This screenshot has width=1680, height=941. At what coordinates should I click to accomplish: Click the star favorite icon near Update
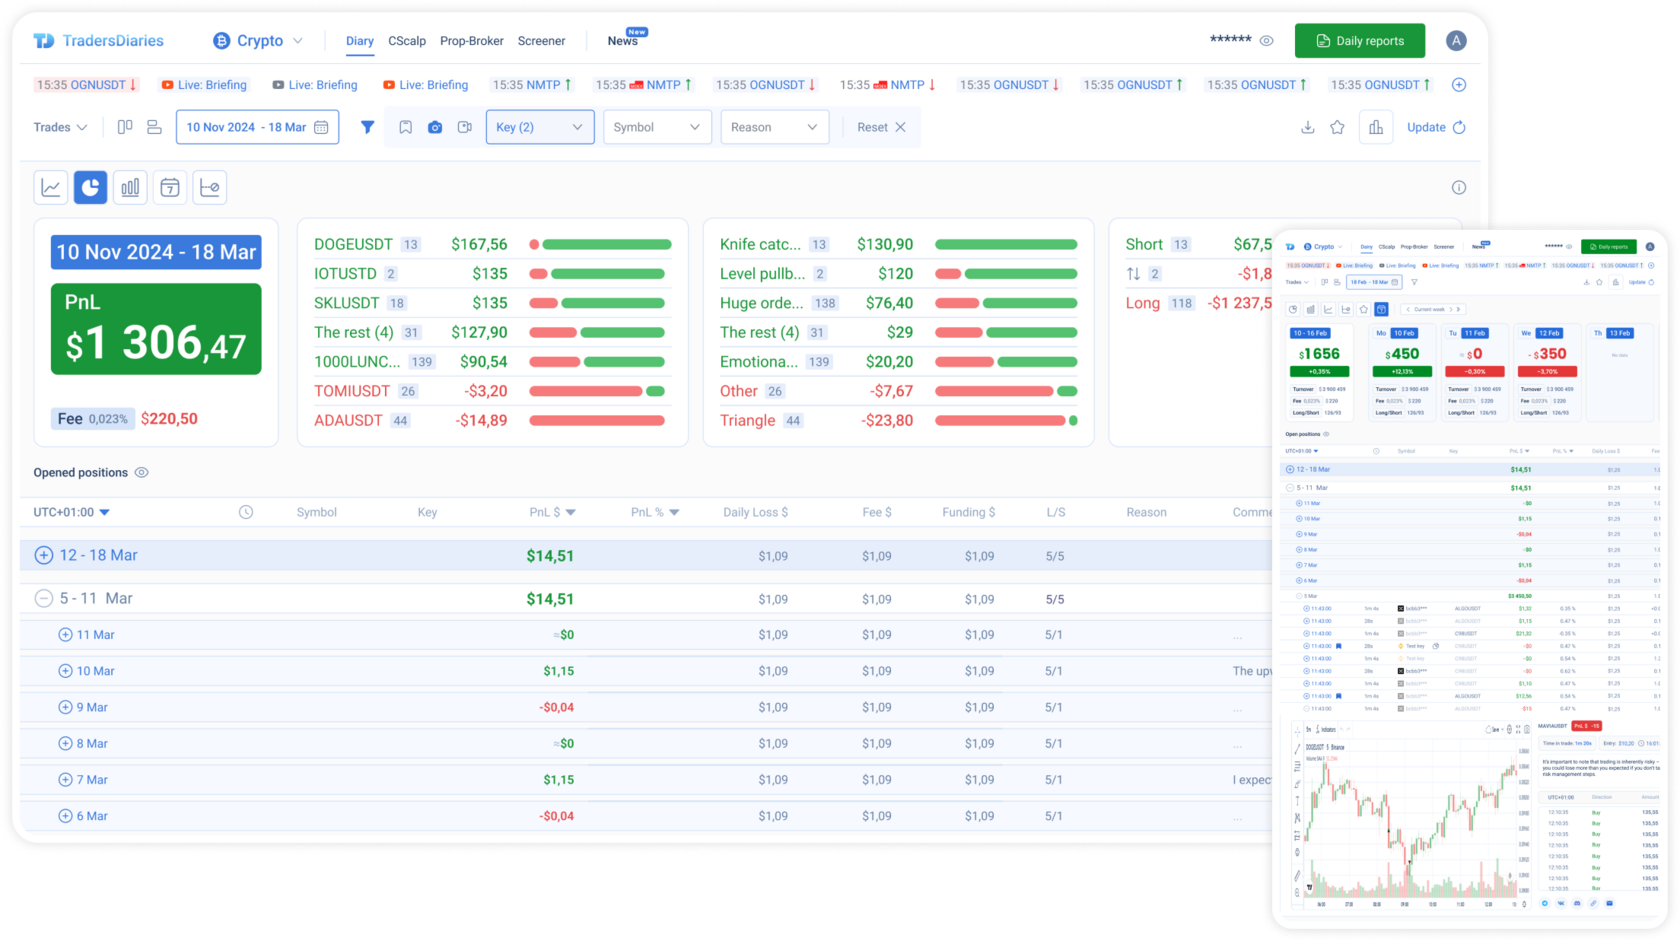click(x=1338, y=127)
